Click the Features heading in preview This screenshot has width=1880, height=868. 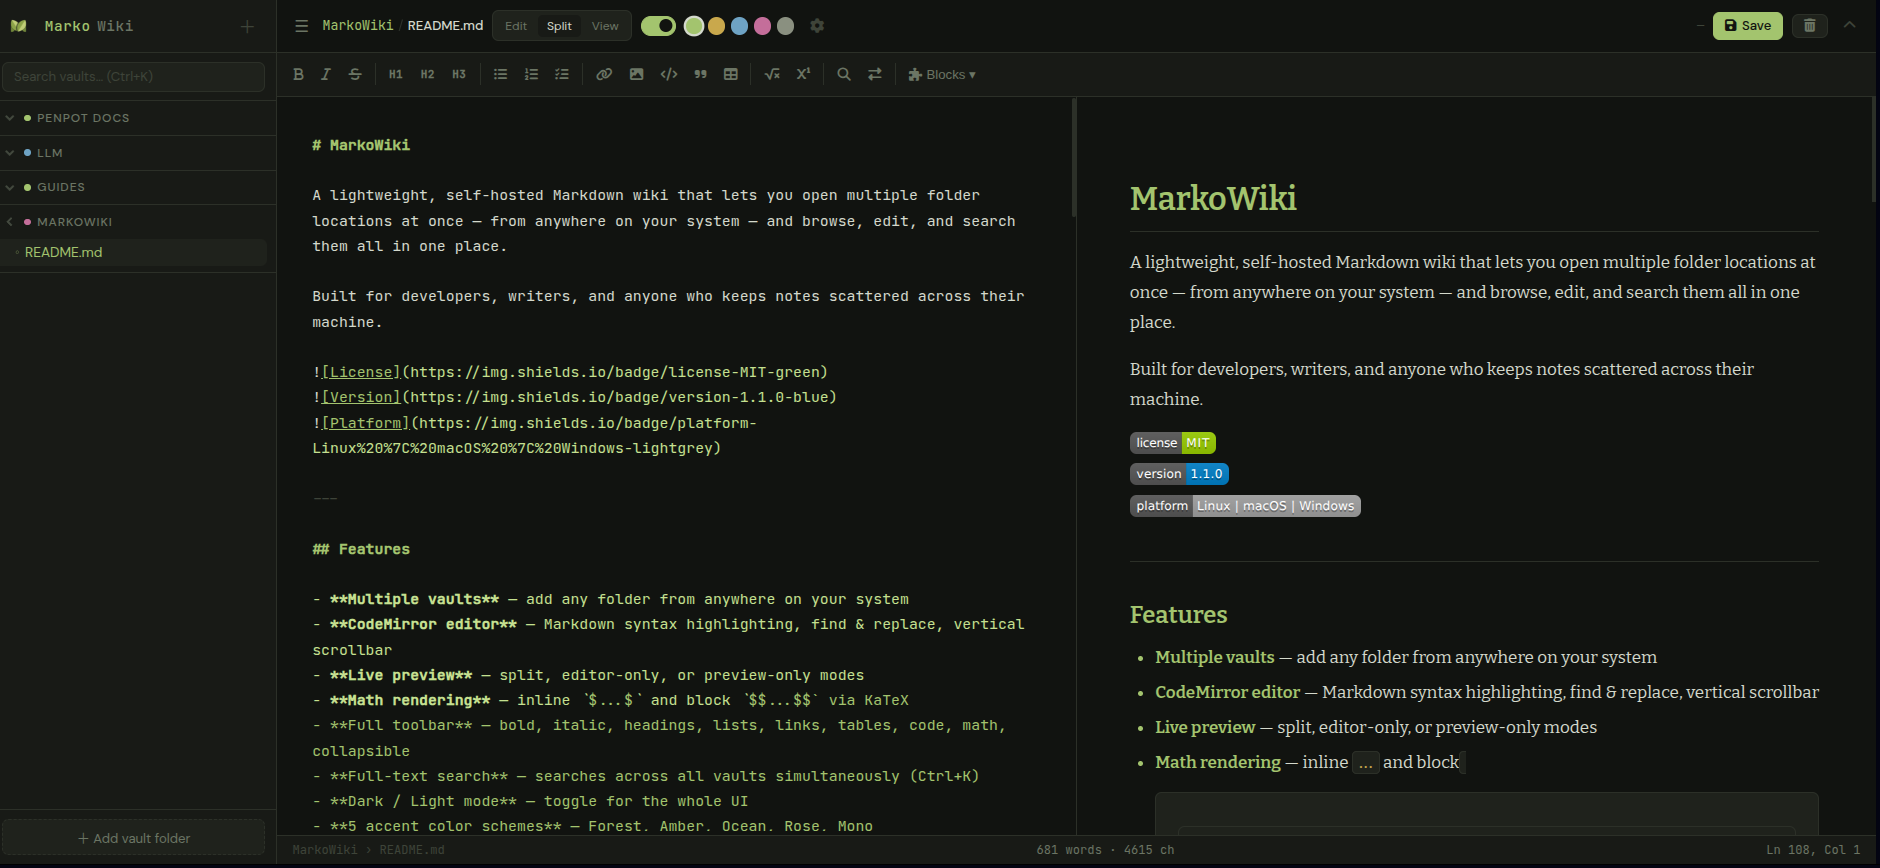(x=1178, y=615)
